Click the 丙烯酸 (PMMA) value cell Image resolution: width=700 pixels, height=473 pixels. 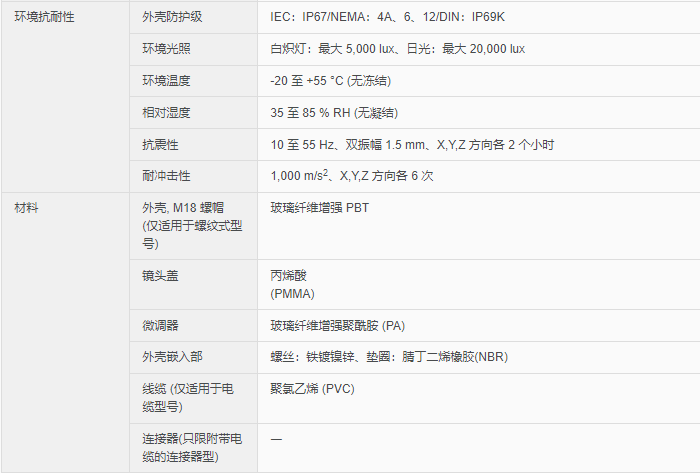click(x=292, y=284)
